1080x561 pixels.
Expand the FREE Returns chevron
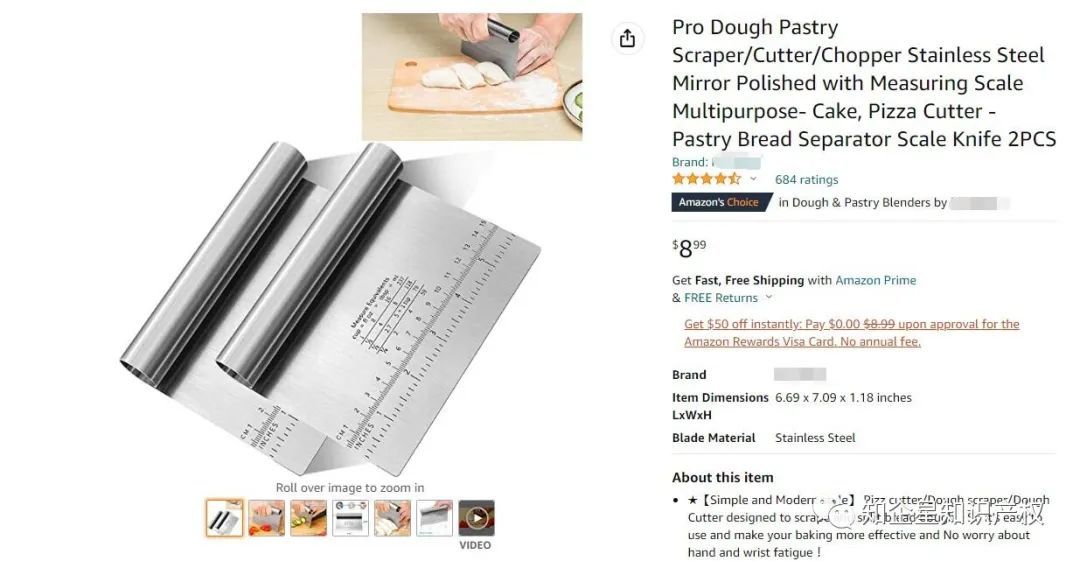769,298
